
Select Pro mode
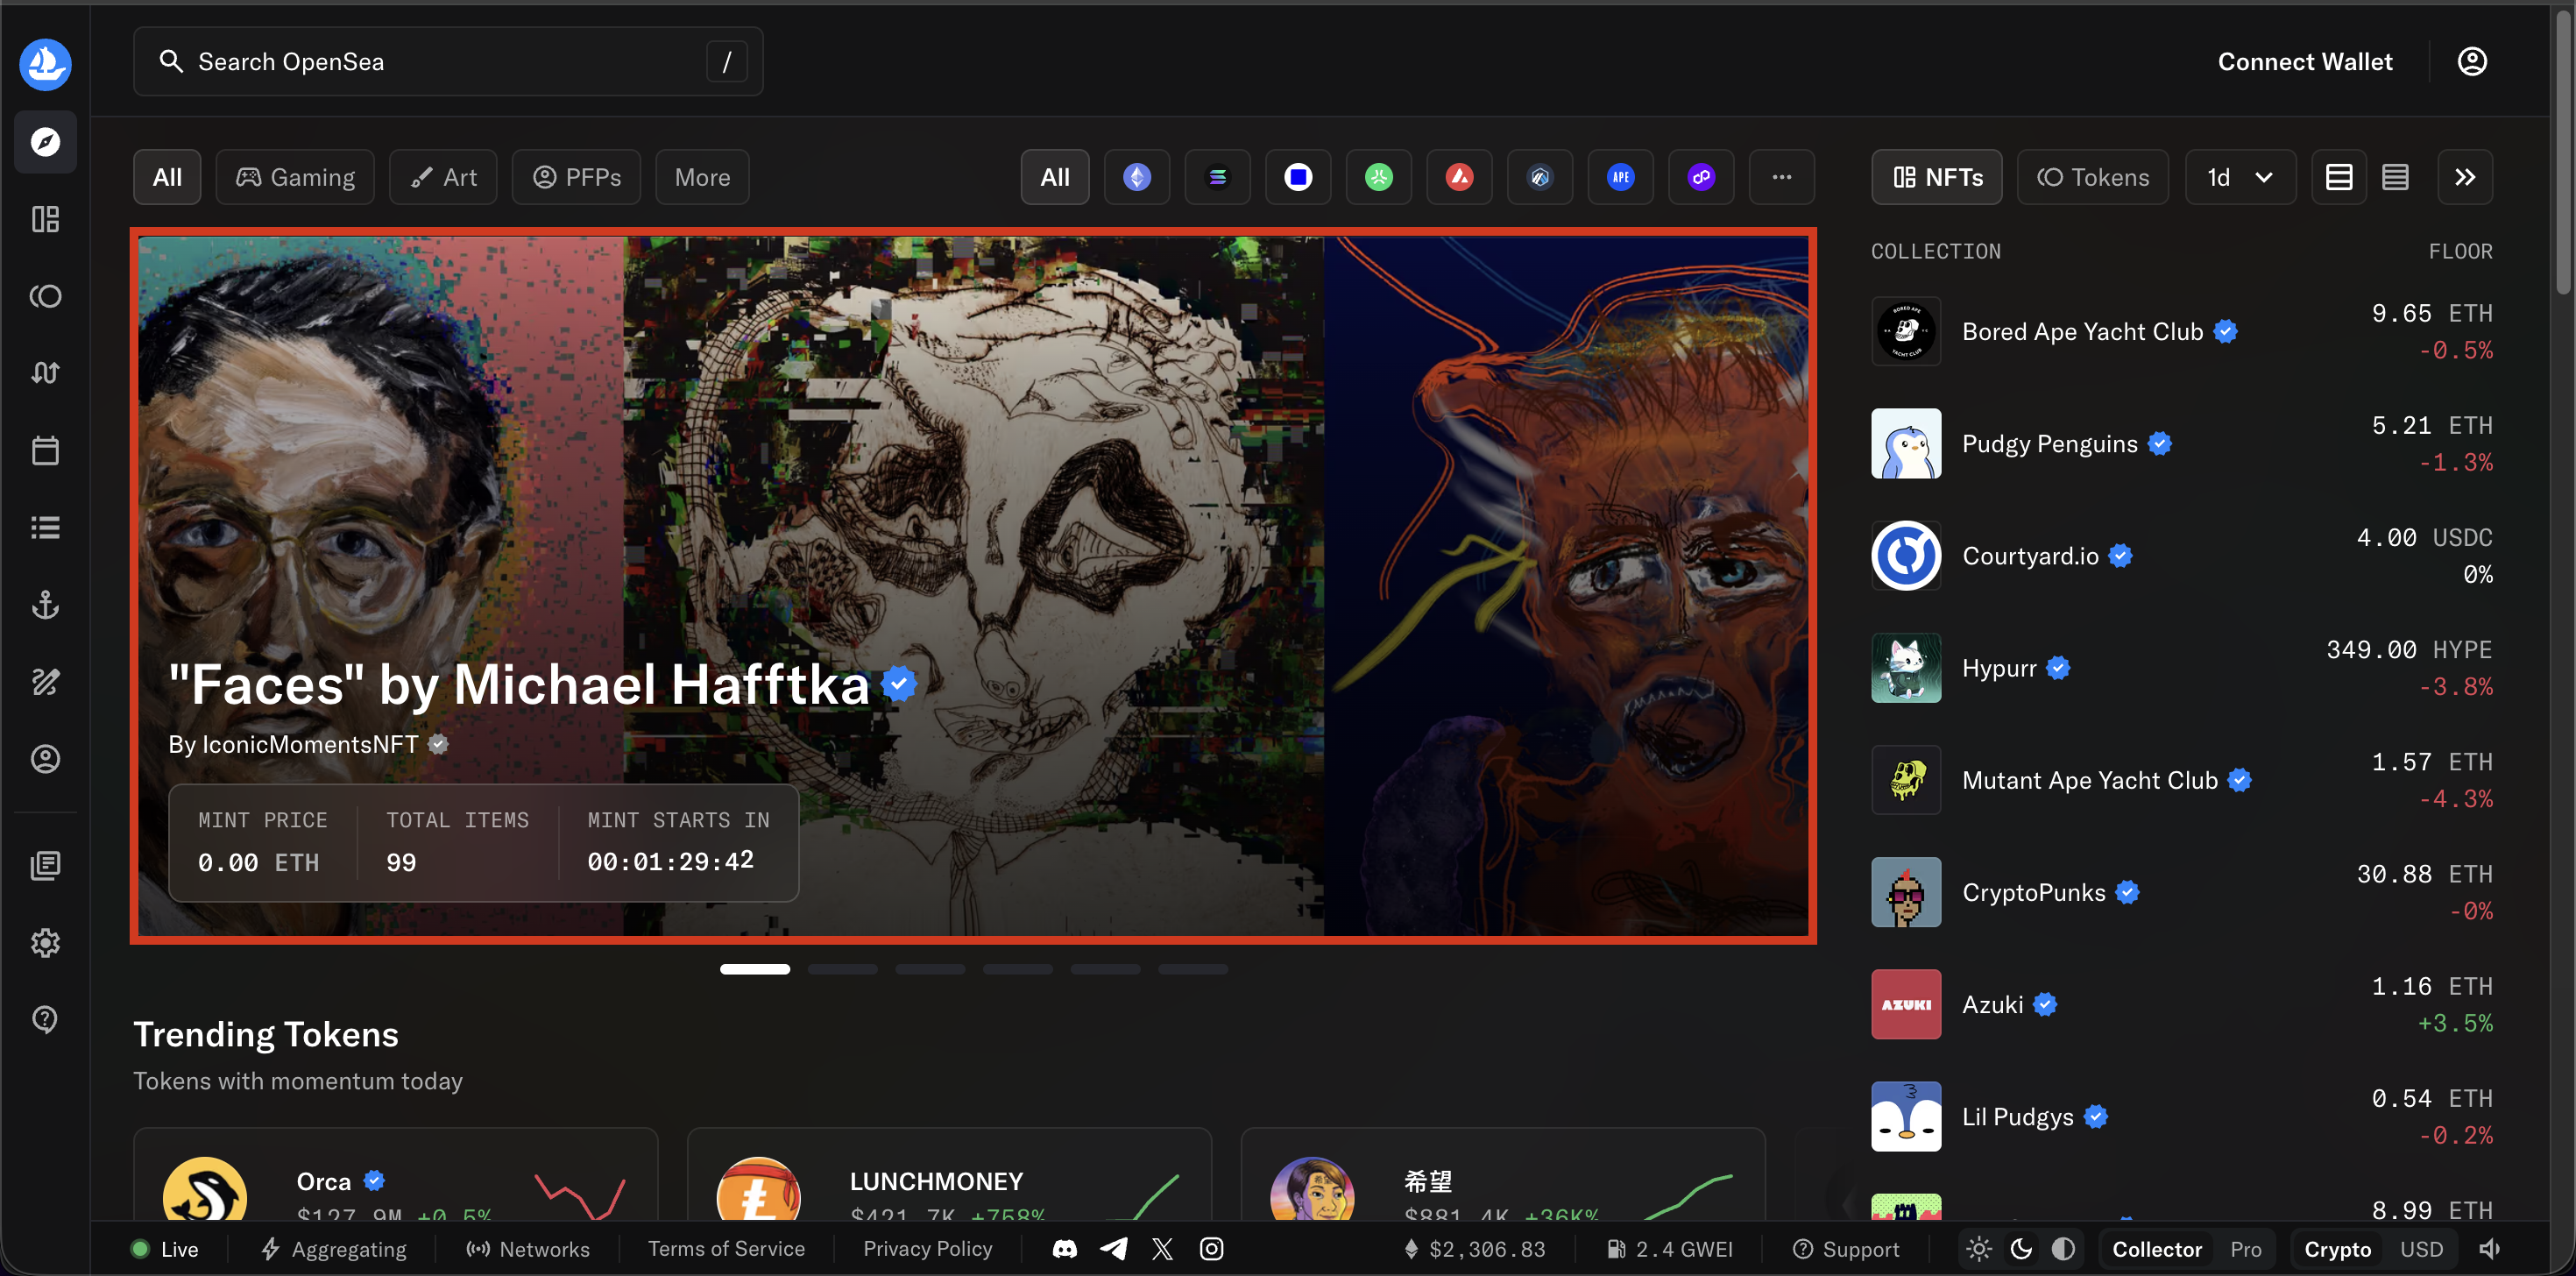pos(2245,1249)
